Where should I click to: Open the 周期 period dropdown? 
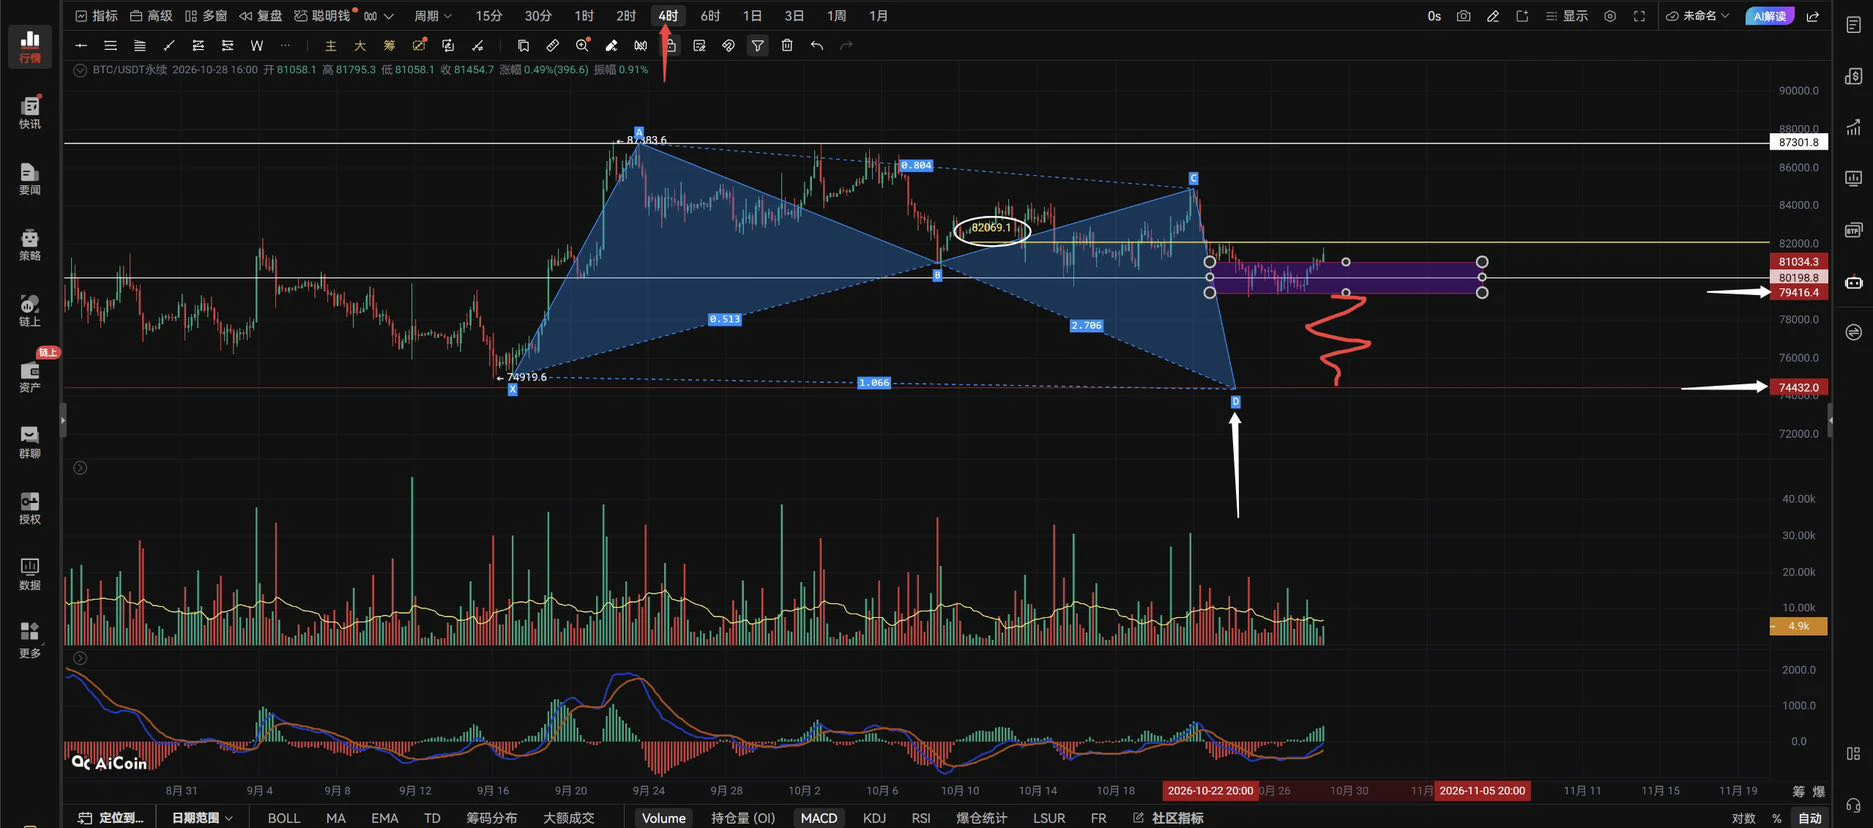click(x=433, y=16)
